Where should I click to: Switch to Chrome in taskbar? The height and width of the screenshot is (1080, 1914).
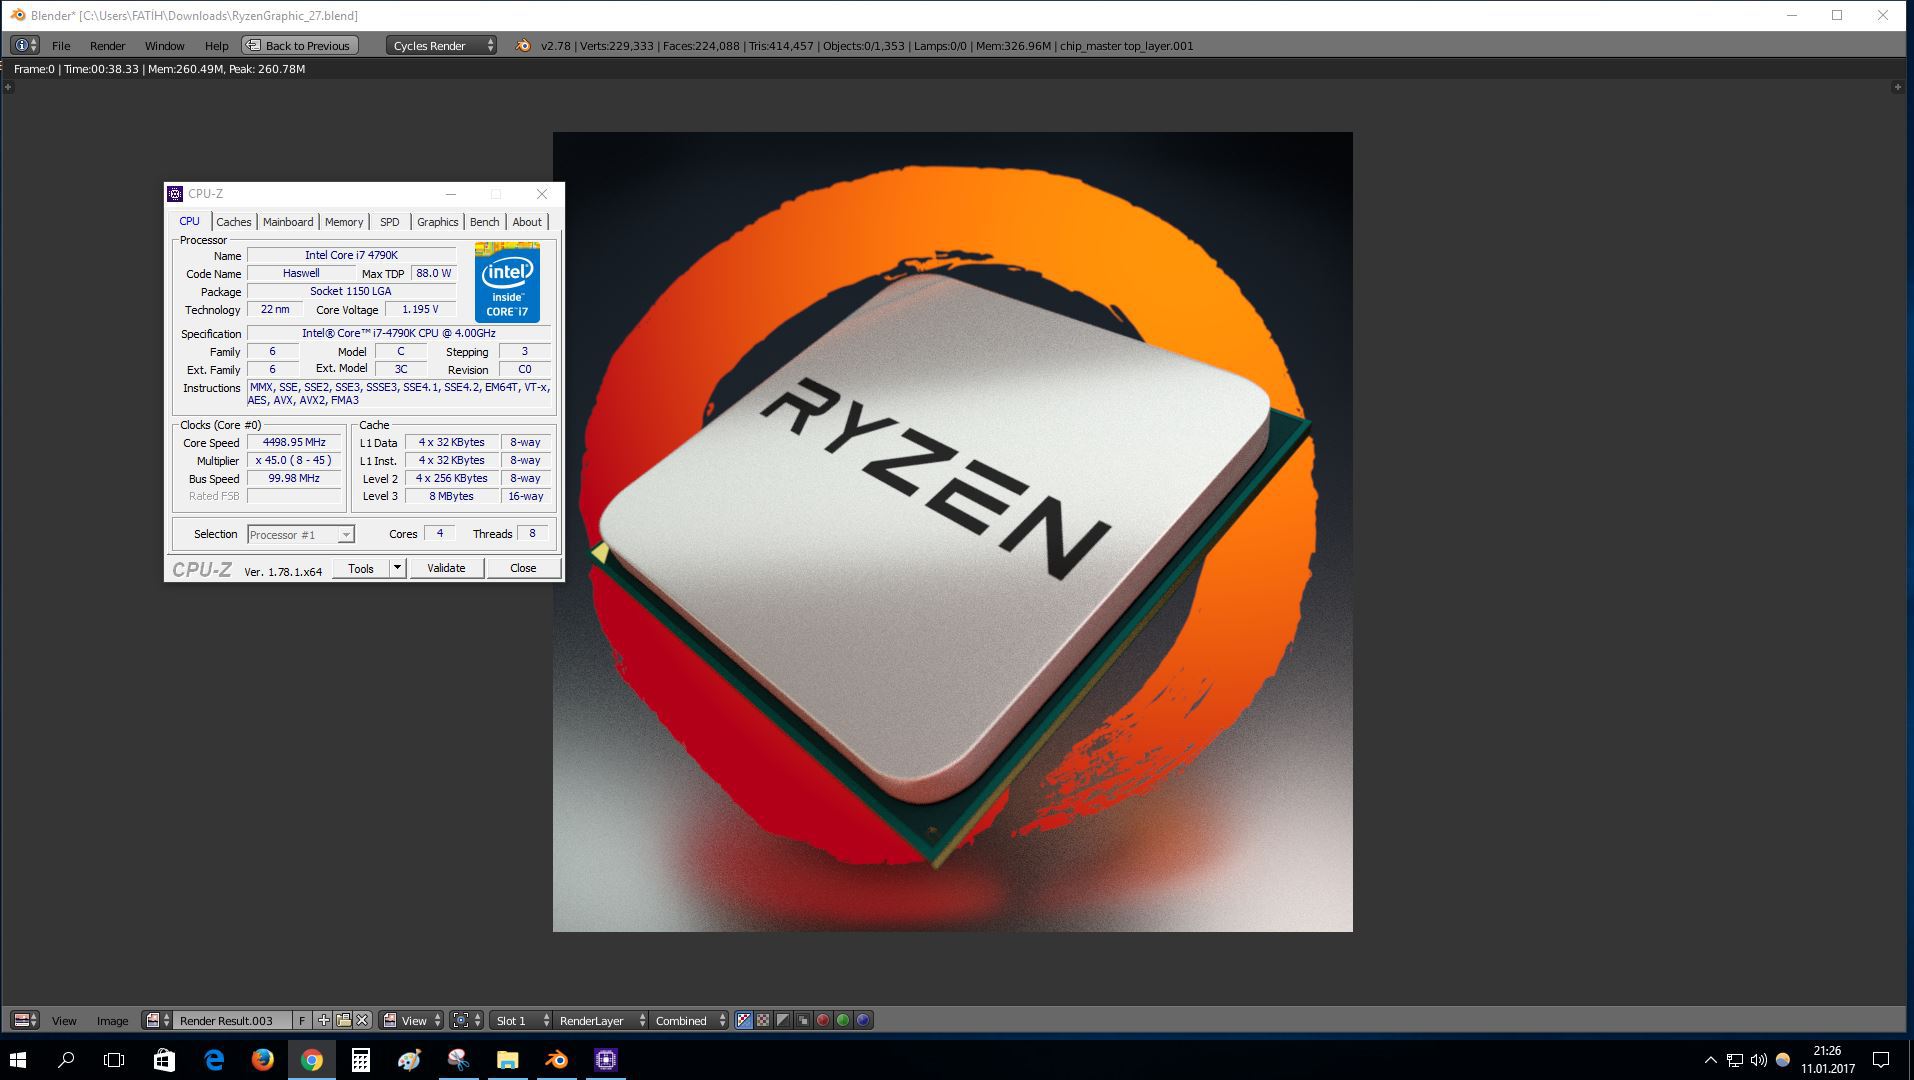pyautogui.click(x=312, y=1060)
